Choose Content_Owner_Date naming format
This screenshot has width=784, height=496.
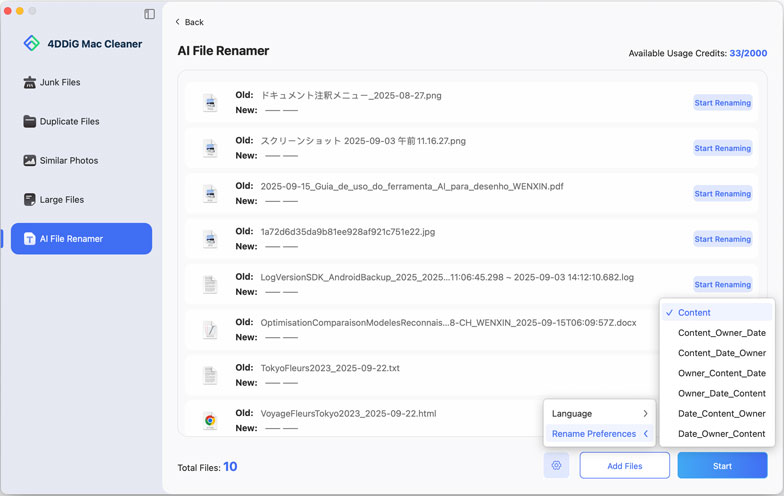(721, 333)
